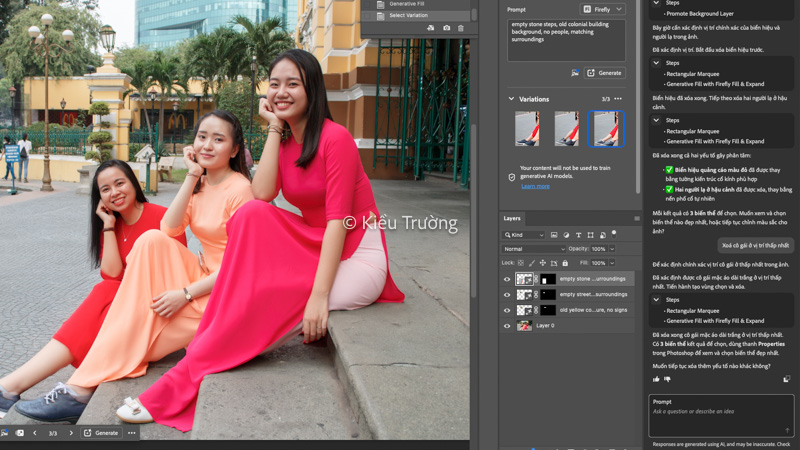Viewport: 800px width, 450px height.
Task: Click the camera snapshot icon in History panel
Action: pos(446,28)
